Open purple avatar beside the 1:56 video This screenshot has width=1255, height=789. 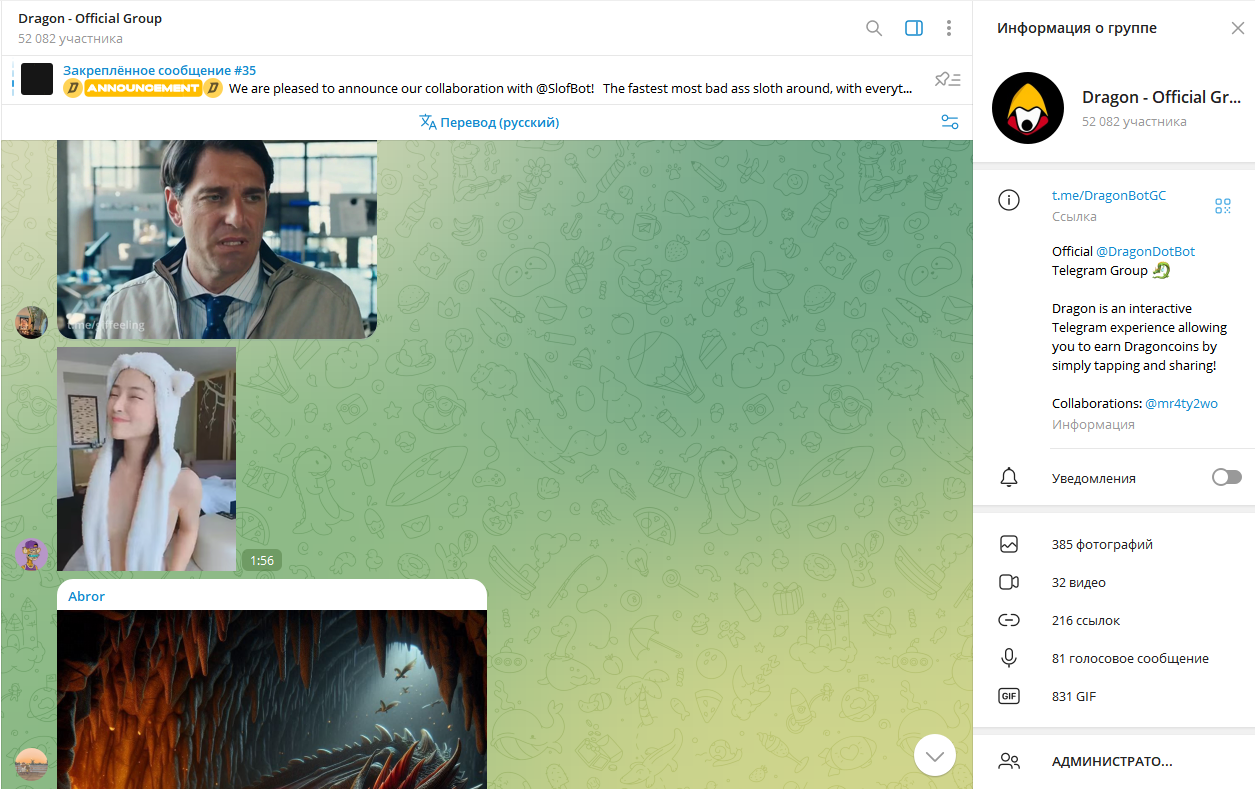32,554
